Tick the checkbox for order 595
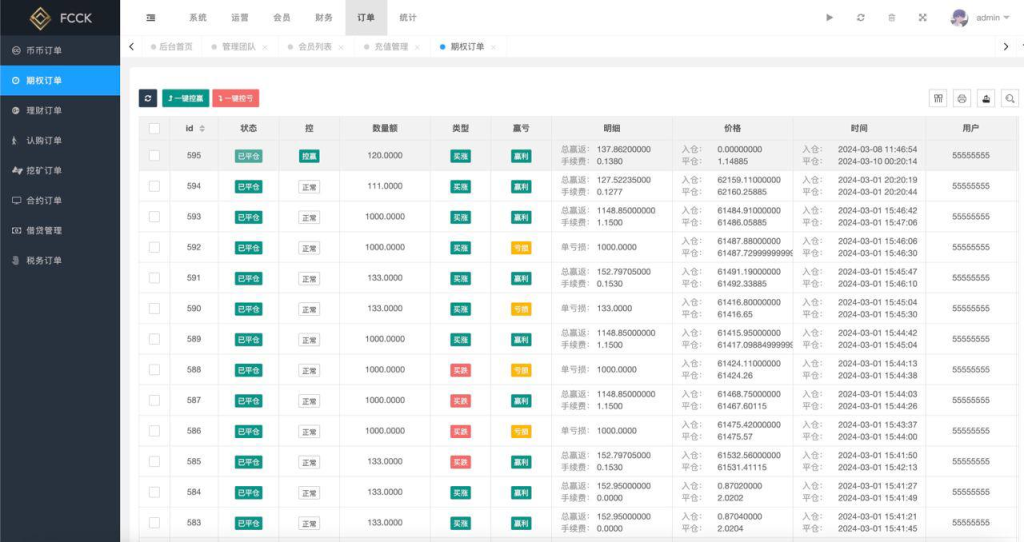The image size is (1024, 542). [155, 155]
